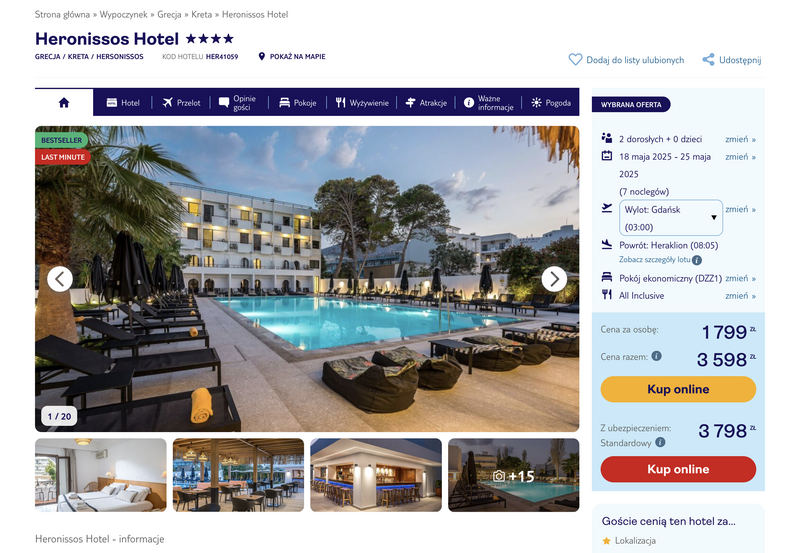Image resolution: width=800 pixels, height=553 pixels.
Task: Open the Pogoda tab
Action: click(551, 103)
